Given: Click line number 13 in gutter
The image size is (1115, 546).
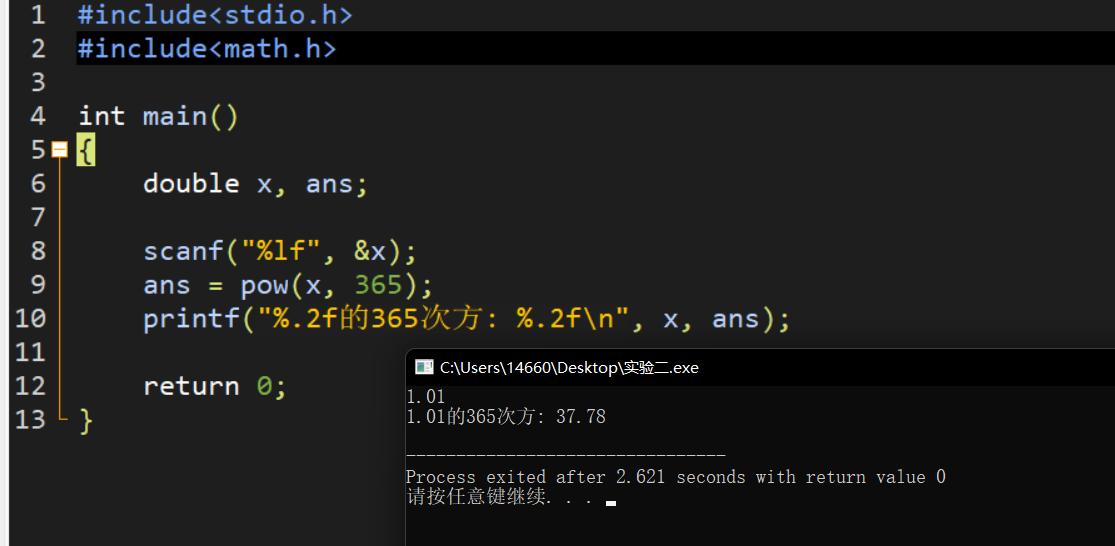Looking at the screenshot, I should pos(31,419).
